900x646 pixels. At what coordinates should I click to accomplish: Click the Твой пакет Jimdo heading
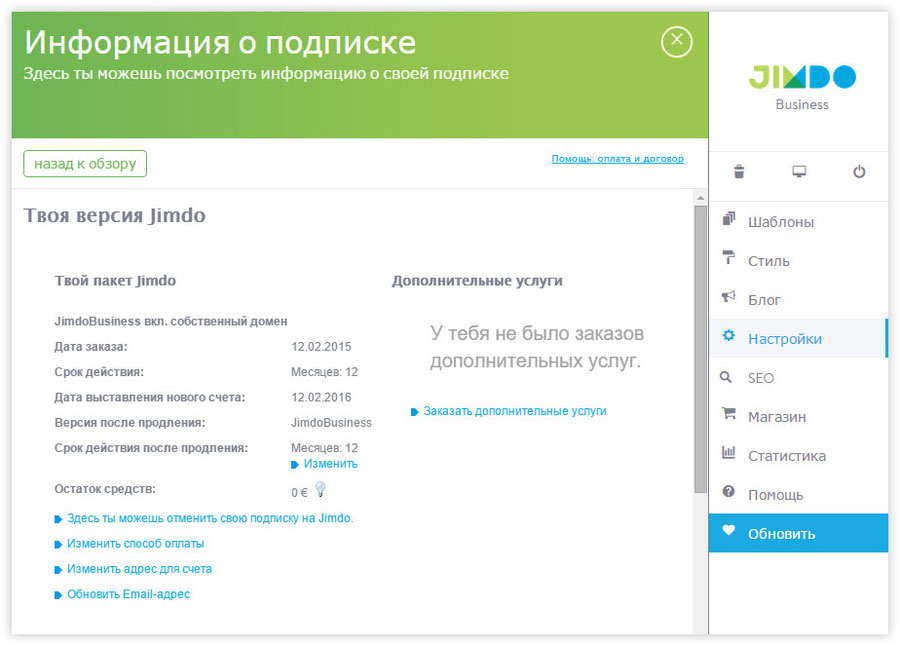115,281
